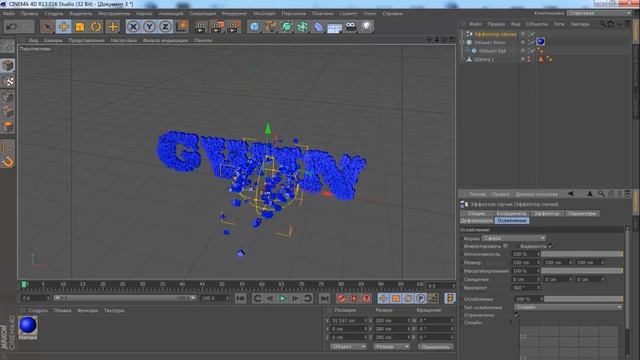Open the Объект coordinate mode dropdown
This screenshot has height=360, width=640.
click(x=348, y=347)
